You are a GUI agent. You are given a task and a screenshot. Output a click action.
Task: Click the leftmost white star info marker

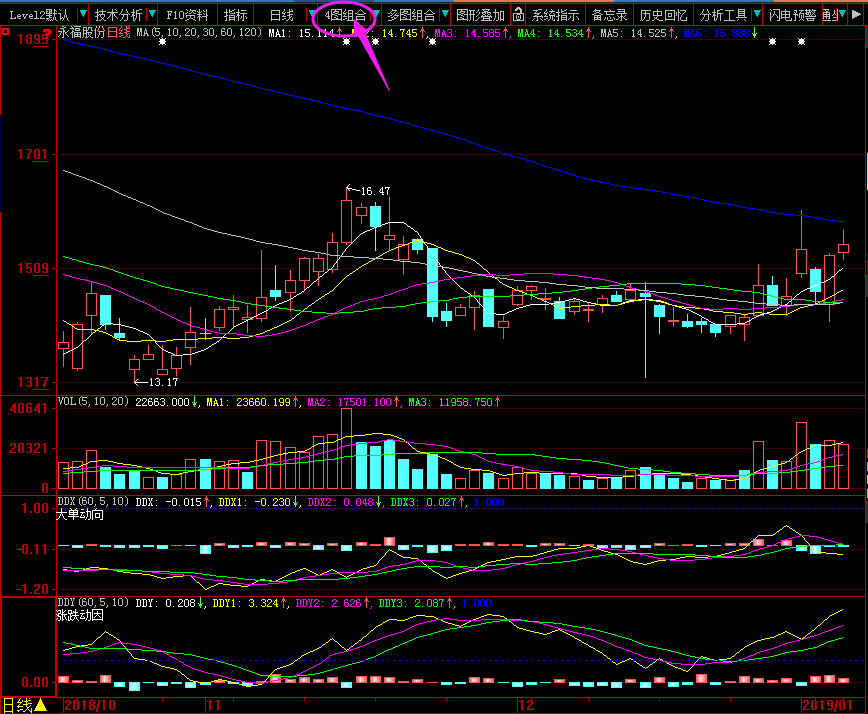pos(162,42)
